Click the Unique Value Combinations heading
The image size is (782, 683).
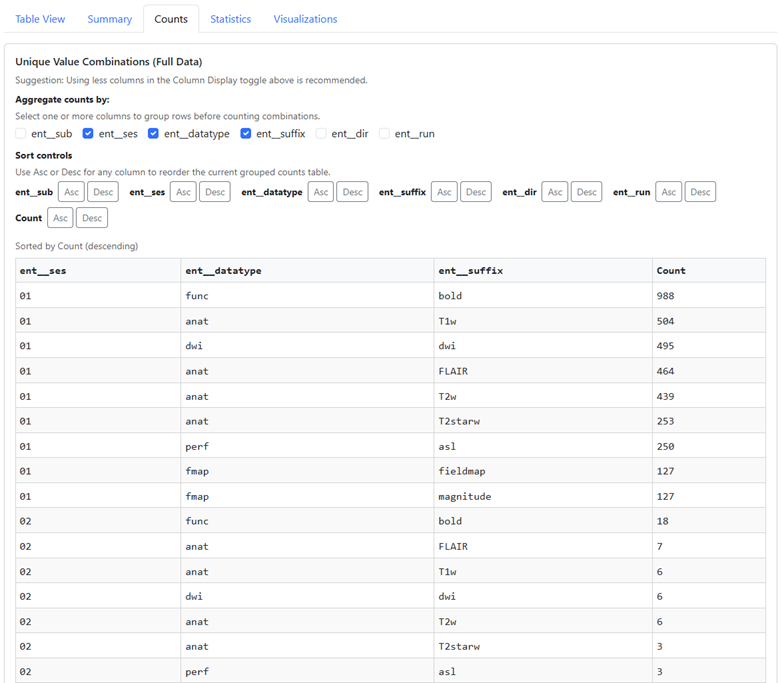(108, 61)
